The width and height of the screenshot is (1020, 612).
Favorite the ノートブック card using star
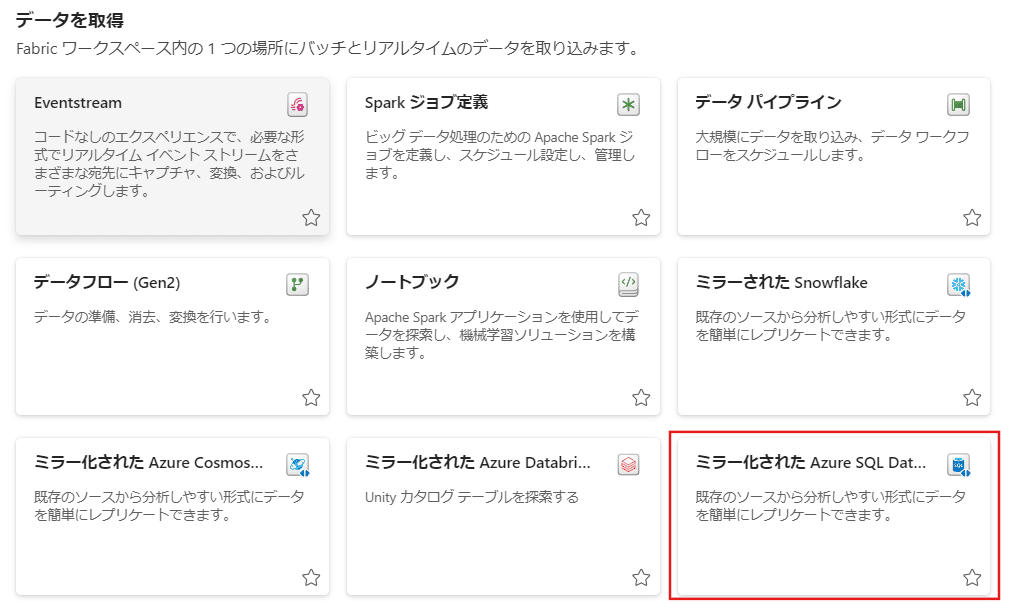[641, 397]
